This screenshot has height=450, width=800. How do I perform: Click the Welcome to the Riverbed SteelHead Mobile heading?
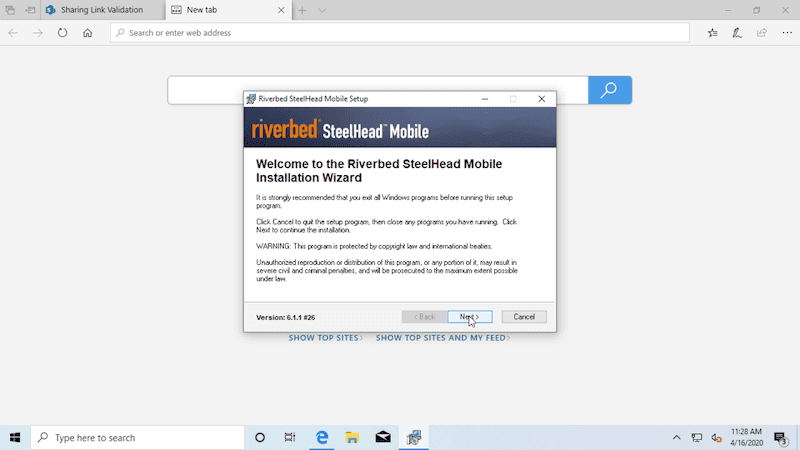pyautogui.click(x=379, y=170)
